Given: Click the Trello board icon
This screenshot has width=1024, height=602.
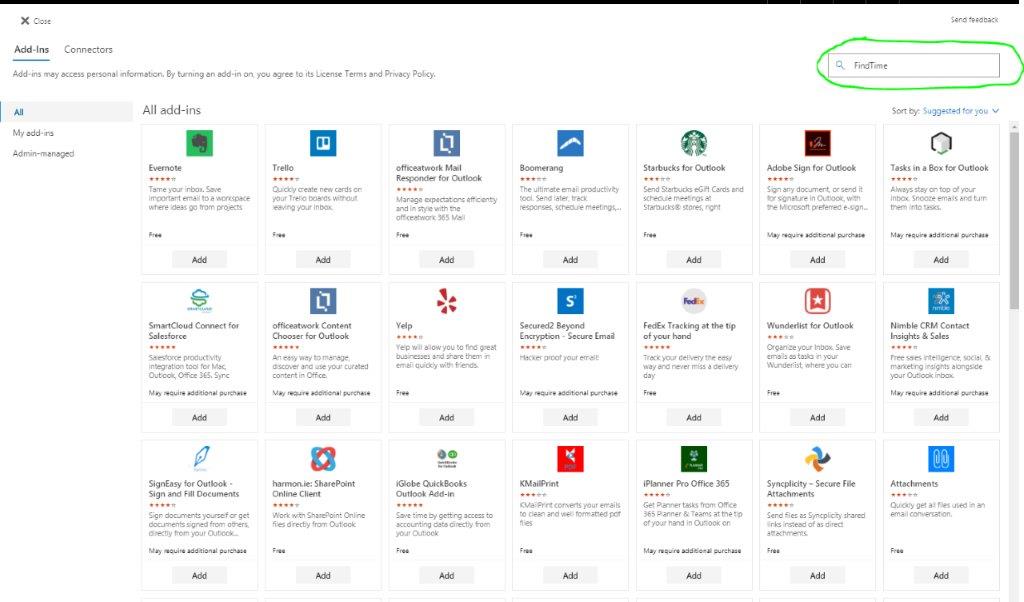Looking at the screenshot, I should 323,143.
